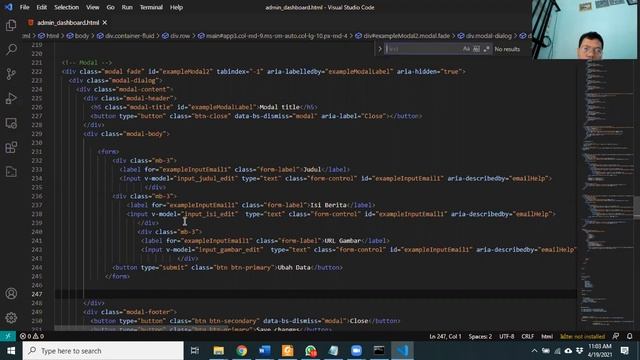Toggle Match Whole Word in find widget
Viewport: 640px width, 360px height.
click(x=476, y=49)
